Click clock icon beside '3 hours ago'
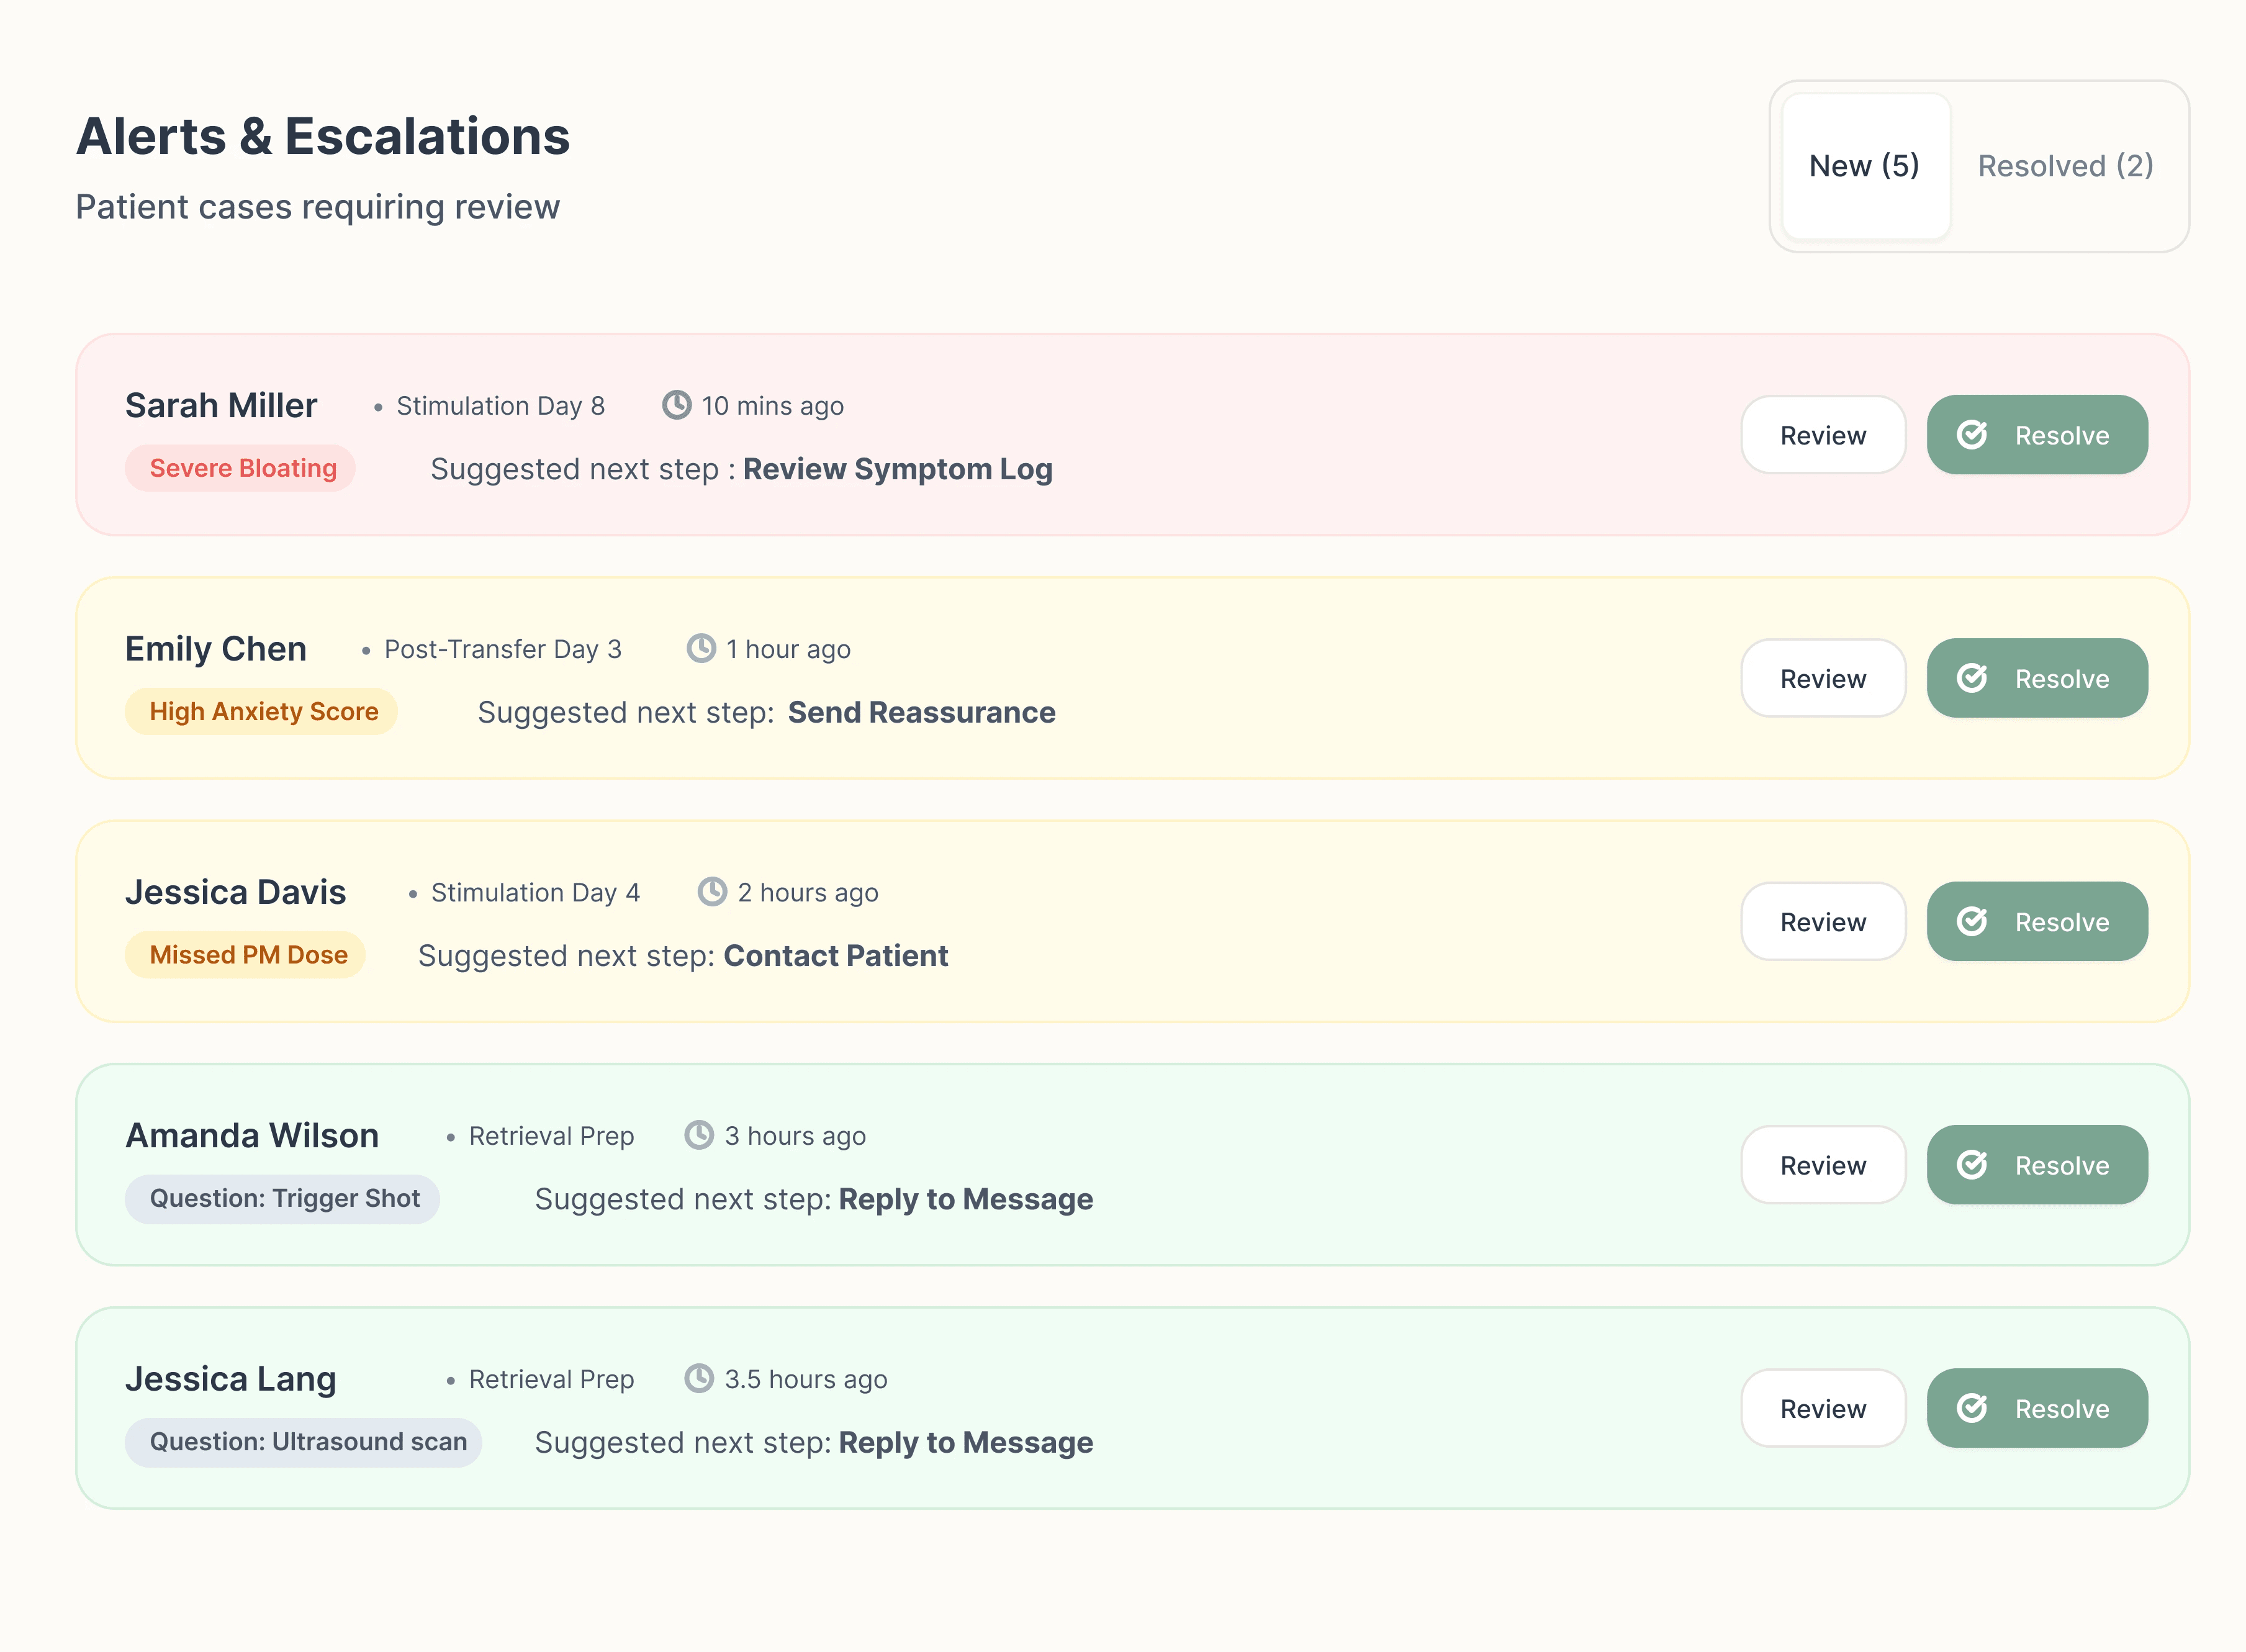This screenshot has height=1652, width=2246. (x=699, y=1135)
